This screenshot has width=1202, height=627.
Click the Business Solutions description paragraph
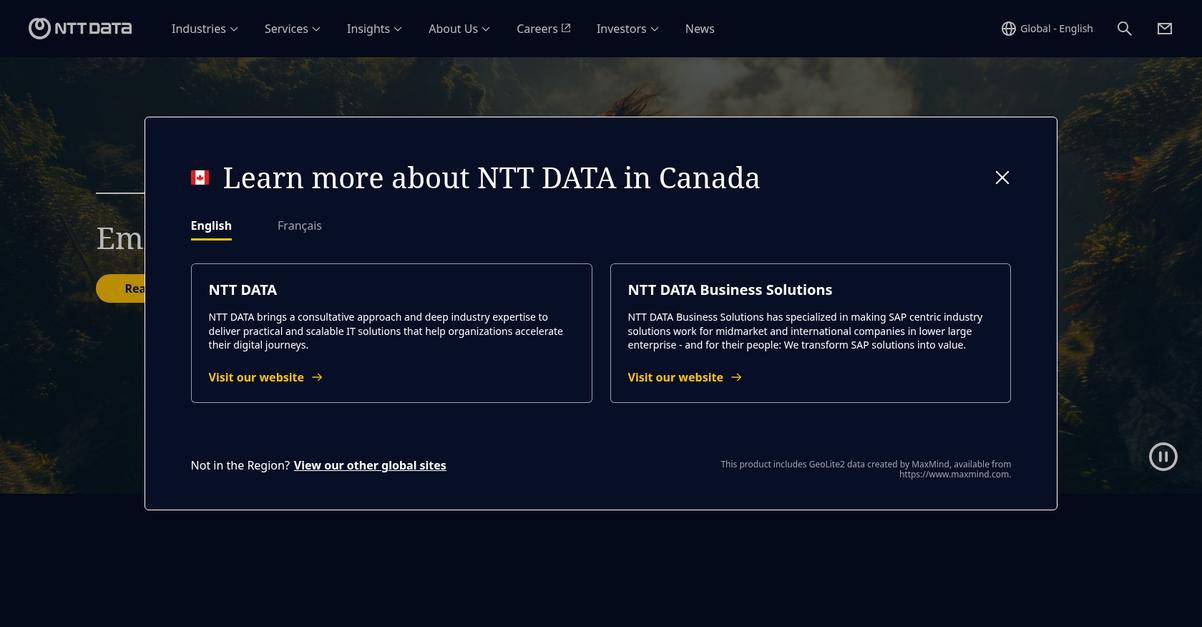805,331
